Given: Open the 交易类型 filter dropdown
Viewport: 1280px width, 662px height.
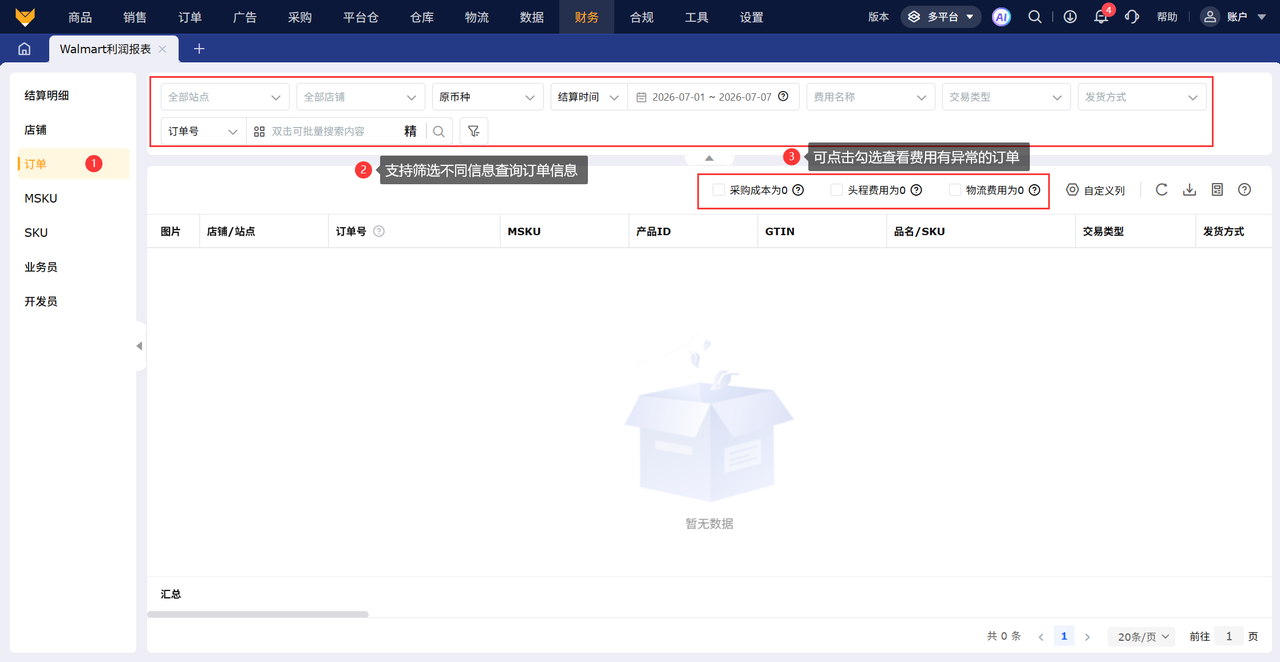Looking at the screenshot, I should [1007, 97].
